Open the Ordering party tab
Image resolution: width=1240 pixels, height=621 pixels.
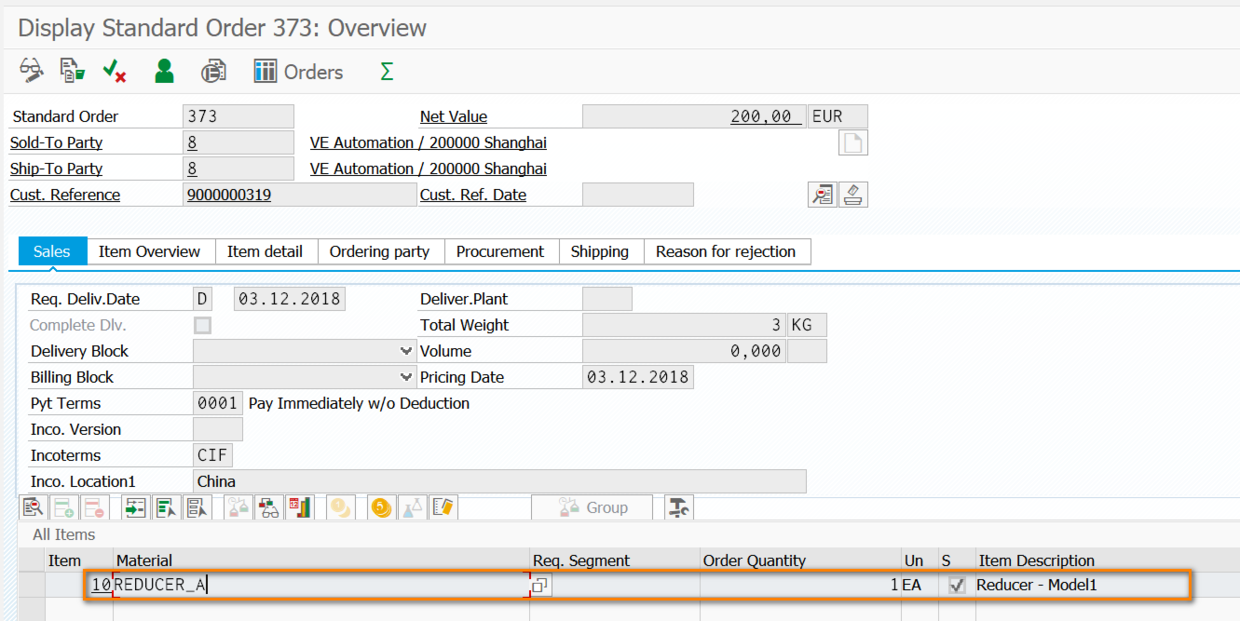pyautogui.click(x=380, y=252)
